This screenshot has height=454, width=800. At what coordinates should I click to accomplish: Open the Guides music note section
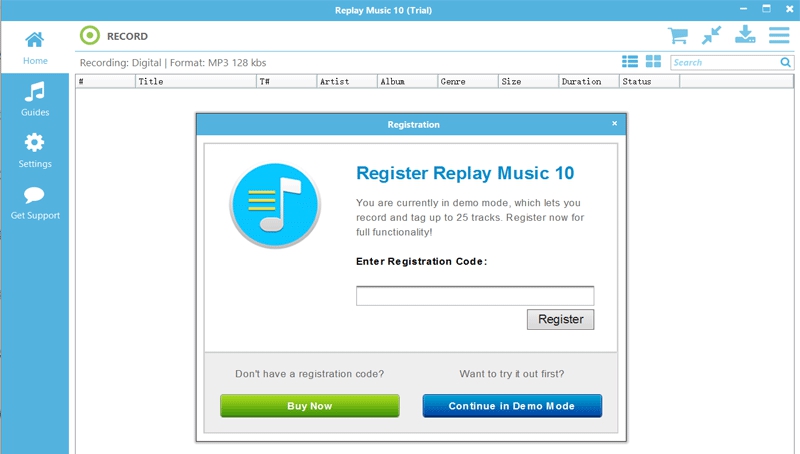click(x=35, y=99)
